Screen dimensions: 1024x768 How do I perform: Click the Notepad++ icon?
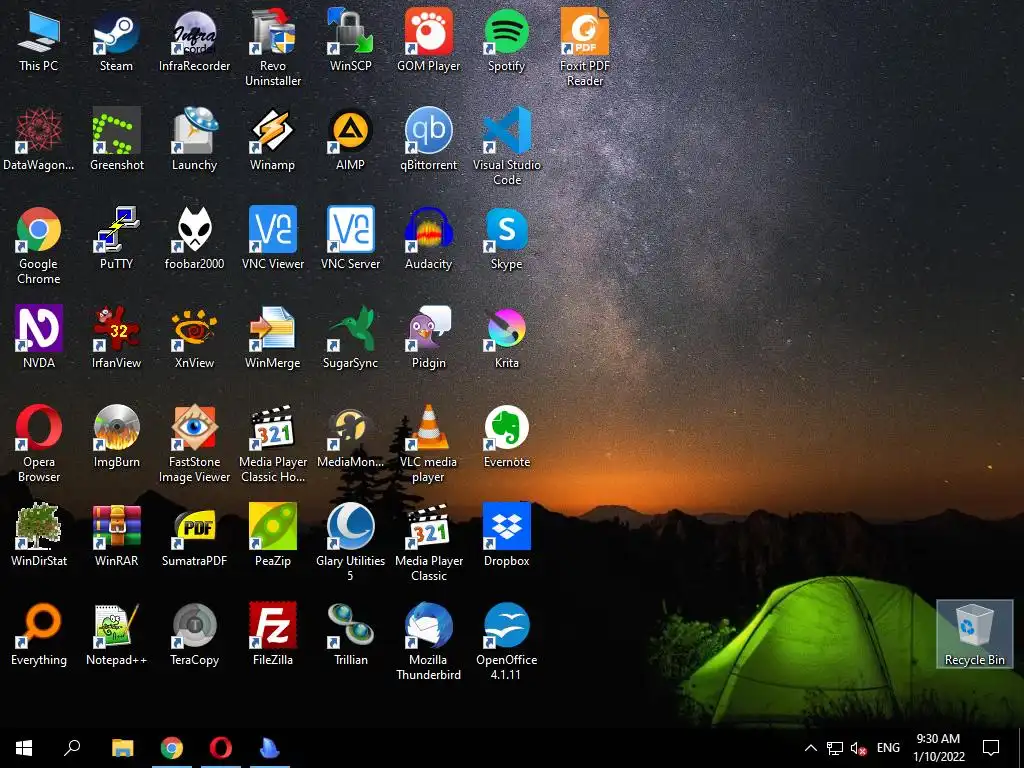point(116,635)
